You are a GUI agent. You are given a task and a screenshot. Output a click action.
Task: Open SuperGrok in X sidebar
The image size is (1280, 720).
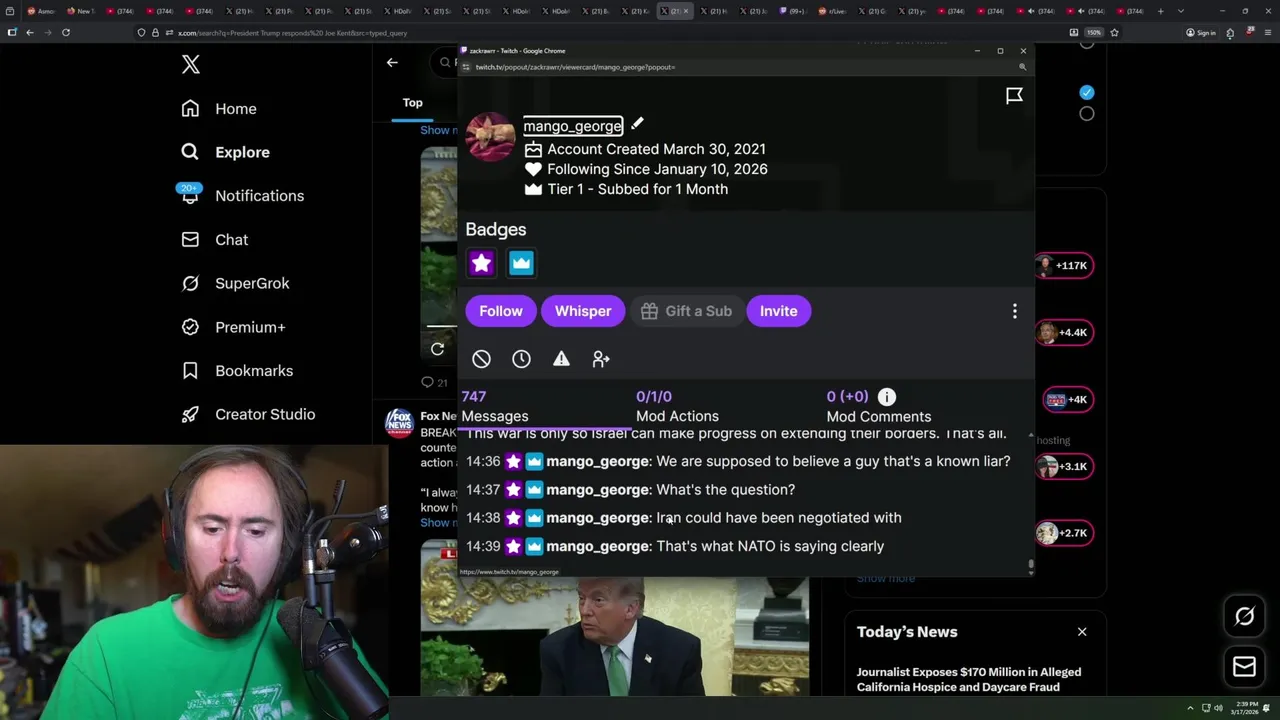236,283
